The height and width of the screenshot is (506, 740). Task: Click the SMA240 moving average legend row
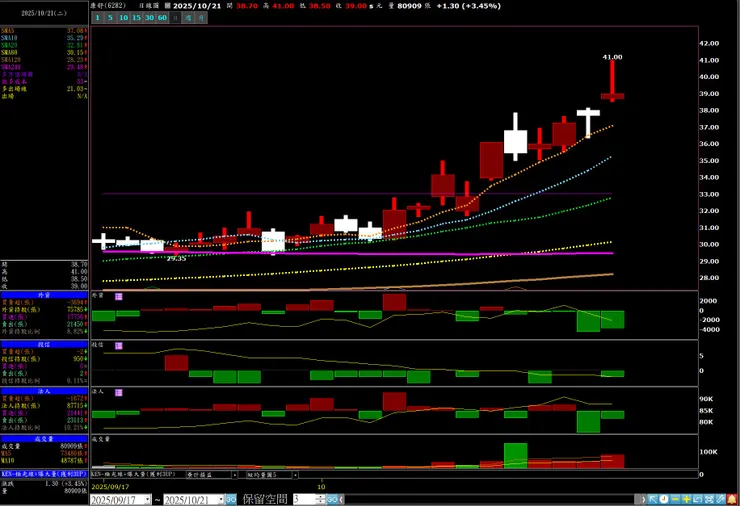point(44,67)
